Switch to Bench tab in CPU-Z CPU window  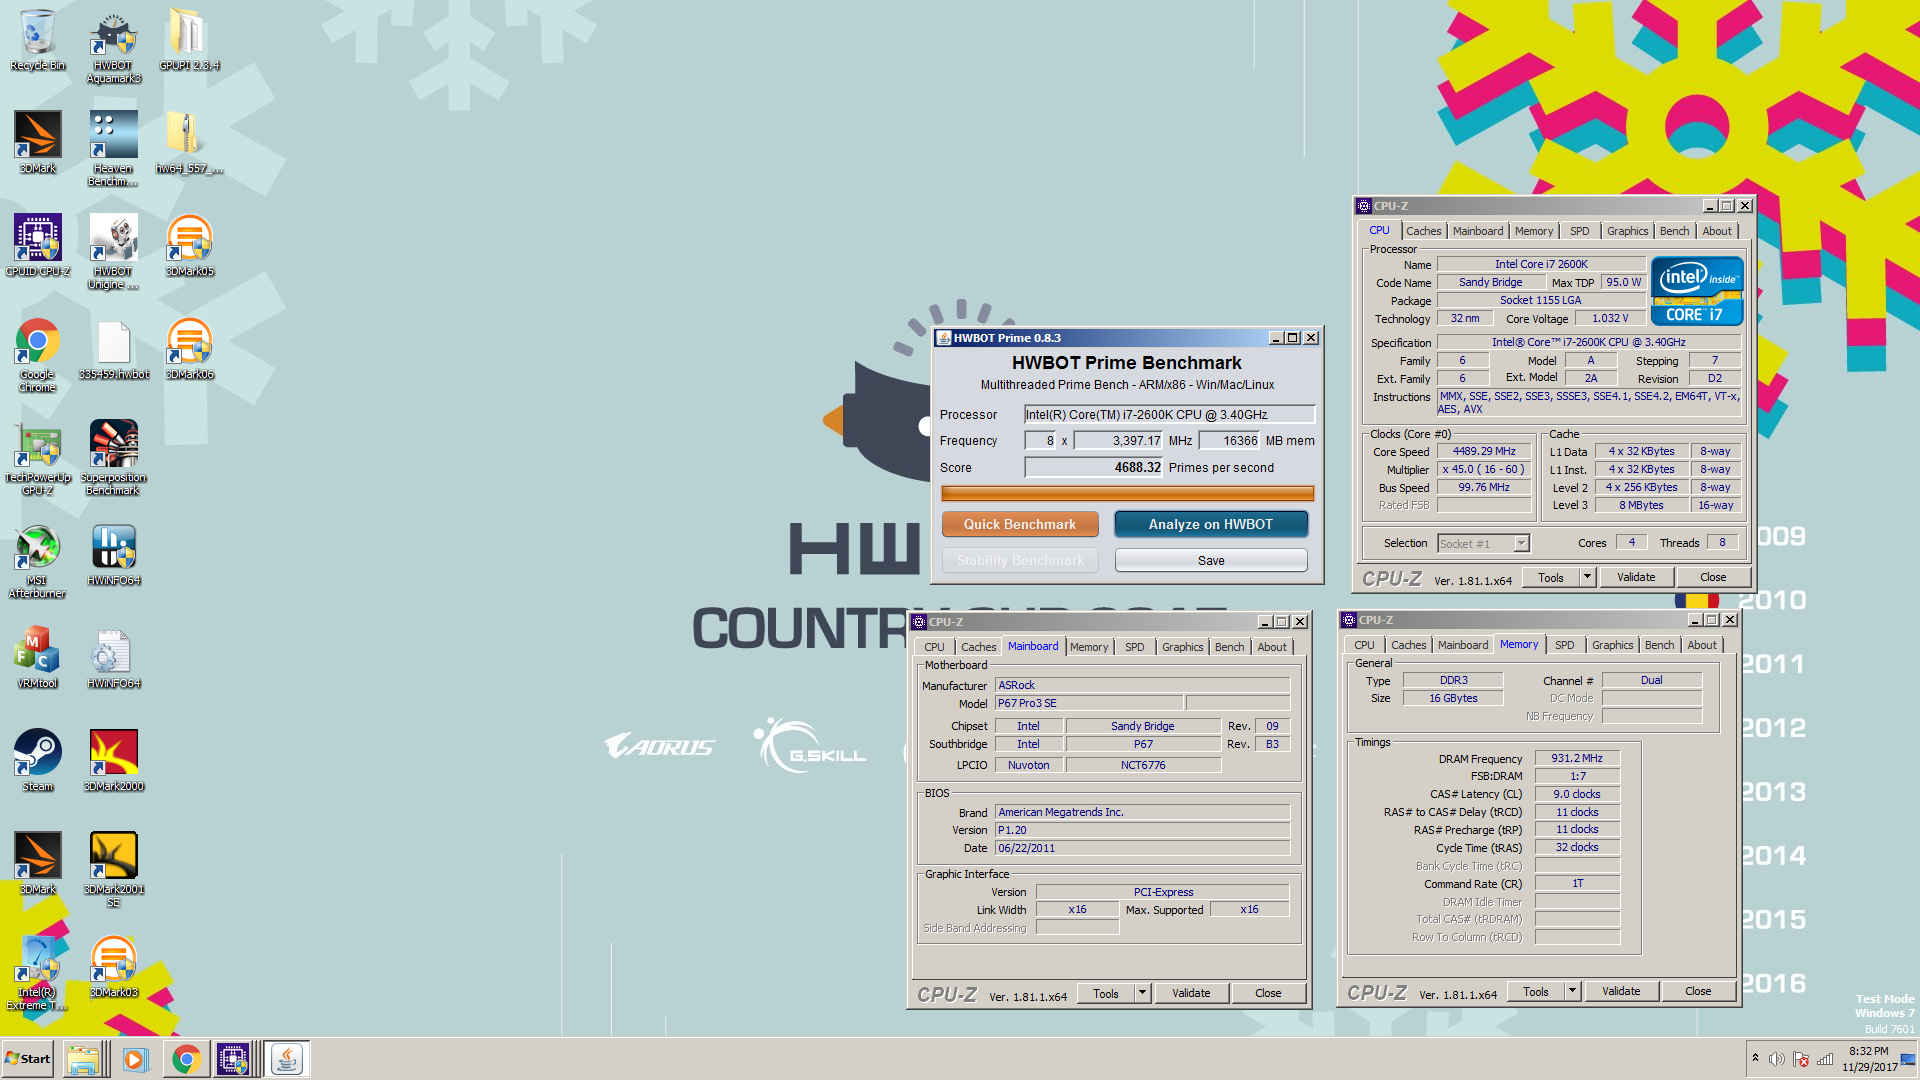coord(1674,231)
